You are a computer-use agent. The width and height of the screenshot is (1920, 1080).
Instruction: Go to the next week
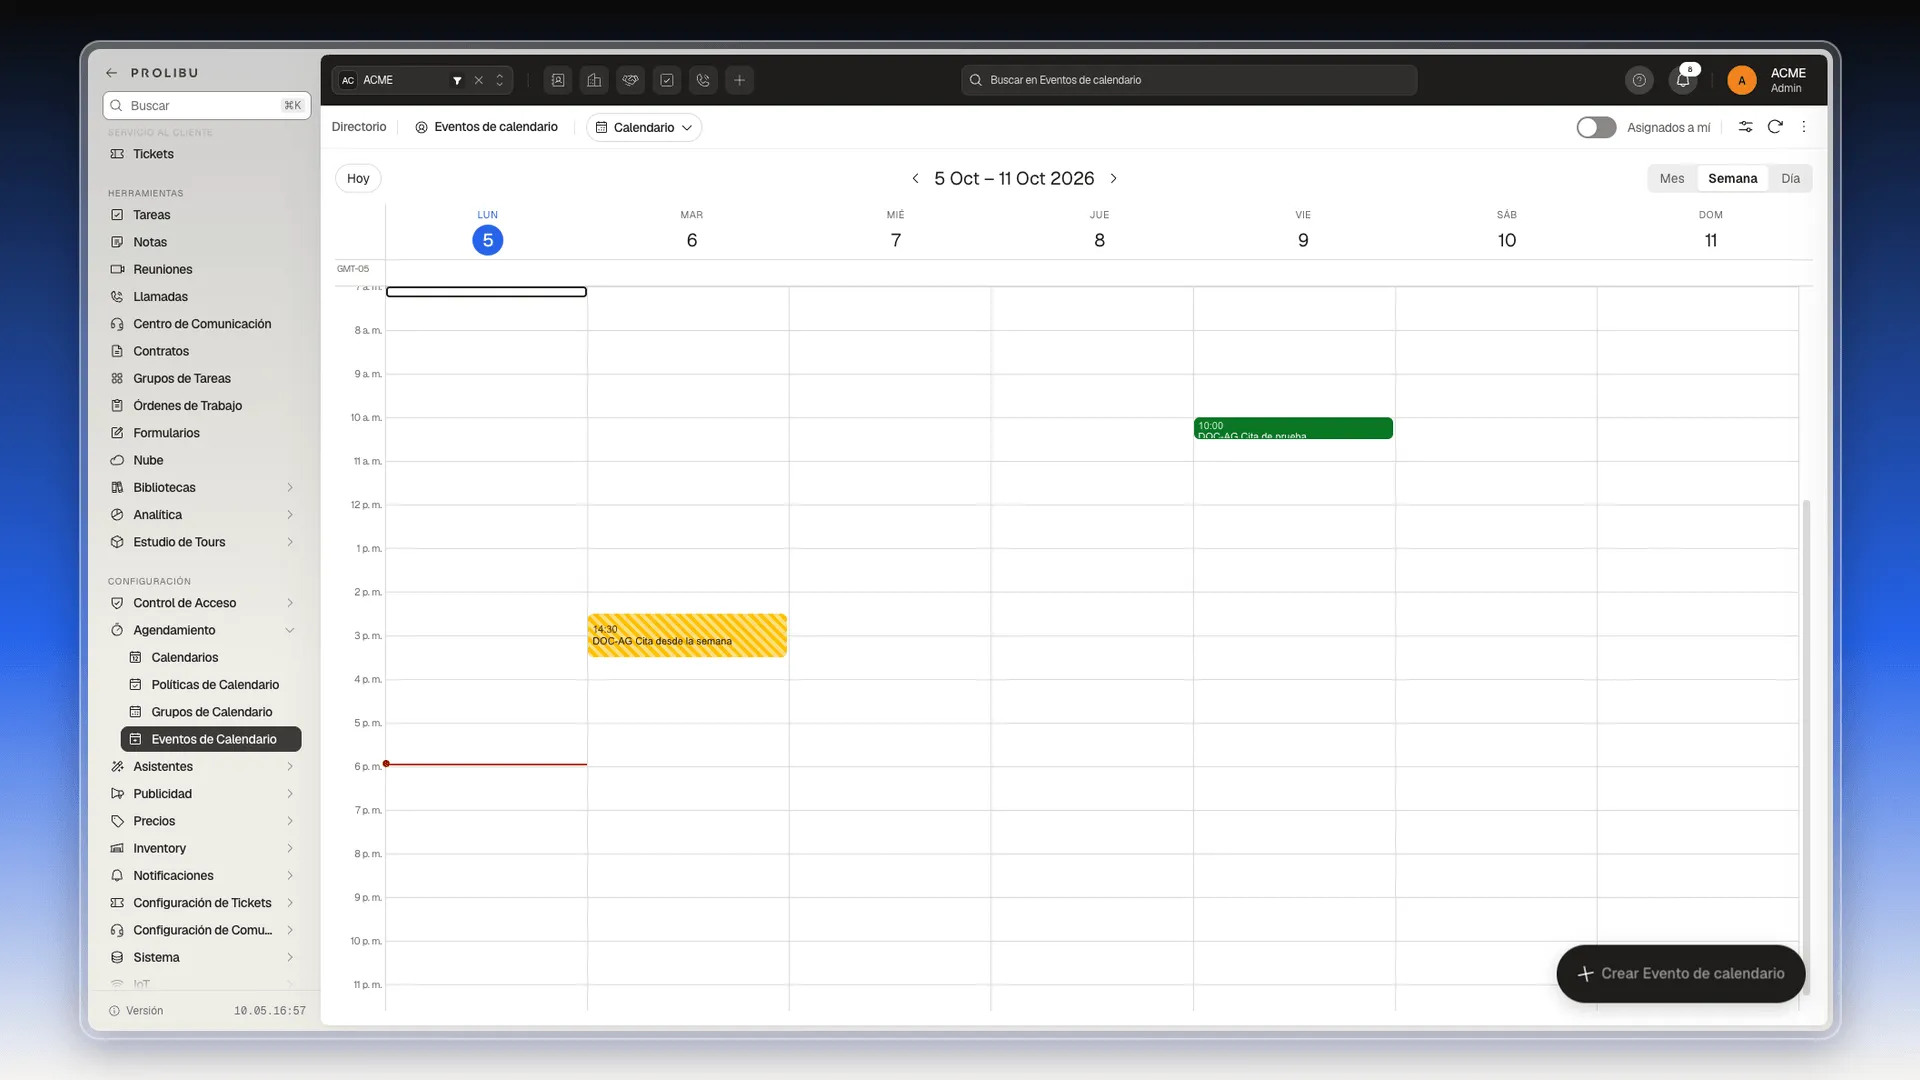(x=1113, y=178)
